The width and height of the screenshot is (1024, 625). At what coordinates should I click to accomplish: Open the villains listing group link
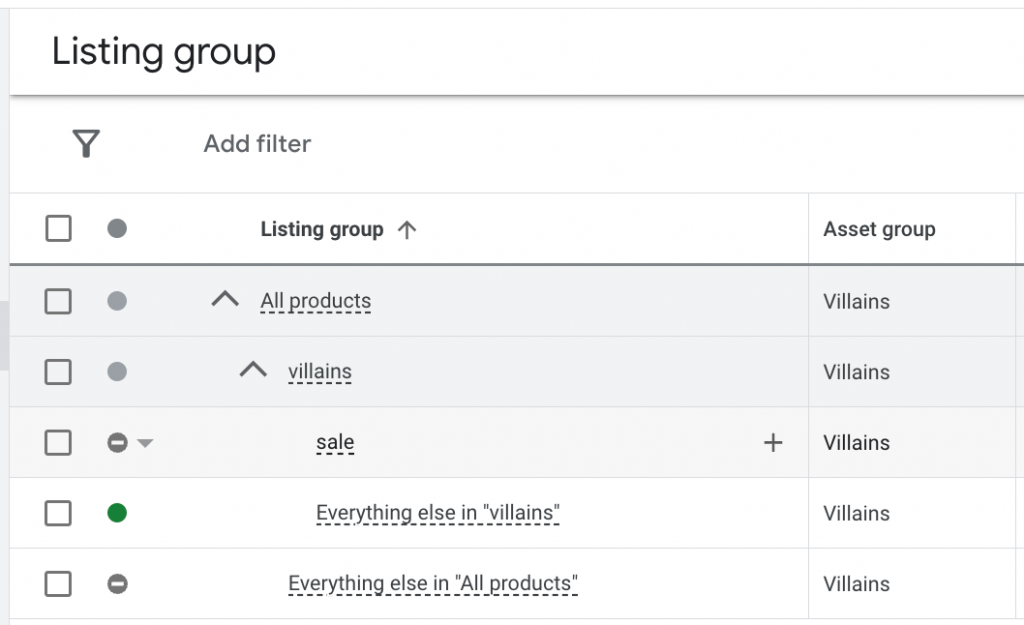320,372
